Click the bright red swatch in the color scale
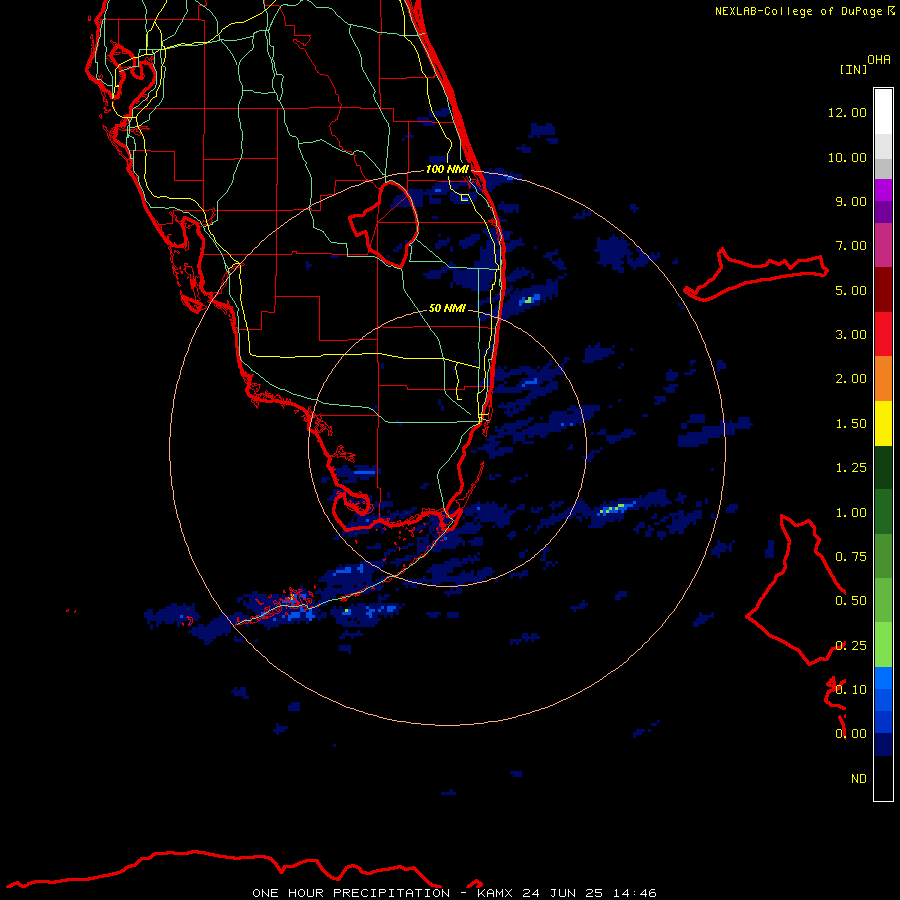 pyautogui.click(x=883, y=334)
